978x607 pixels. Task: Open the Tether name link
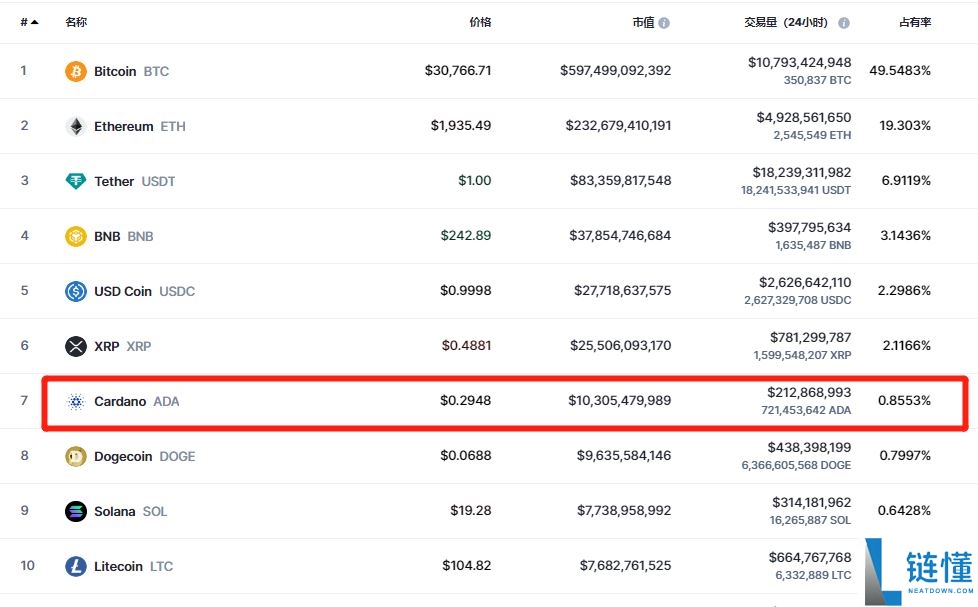114,181
